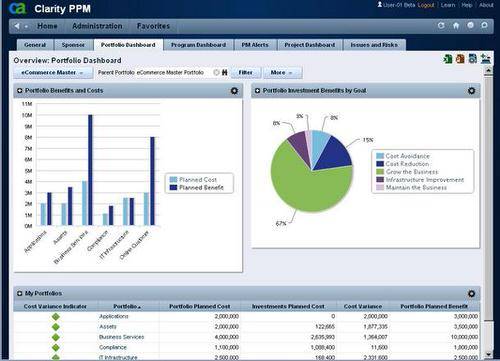The width and height of the screenshot is (500, 361).
Task: Collapse the Portfolio Benefits and Costs portlet
Action: pos(19,91)
